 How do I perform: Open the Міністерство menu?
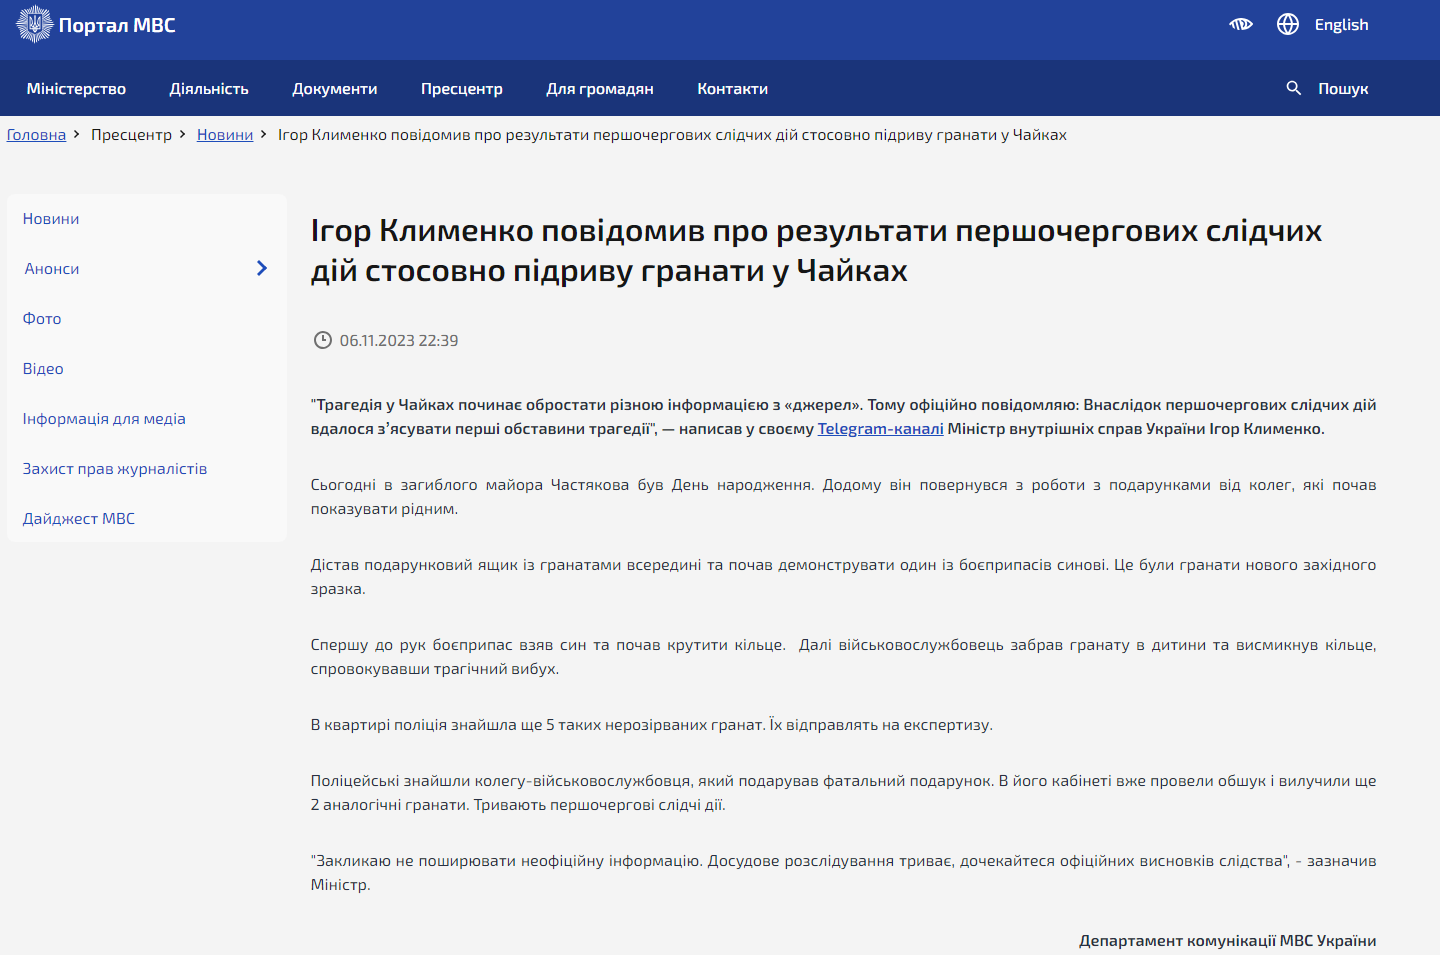pos(76,89)
